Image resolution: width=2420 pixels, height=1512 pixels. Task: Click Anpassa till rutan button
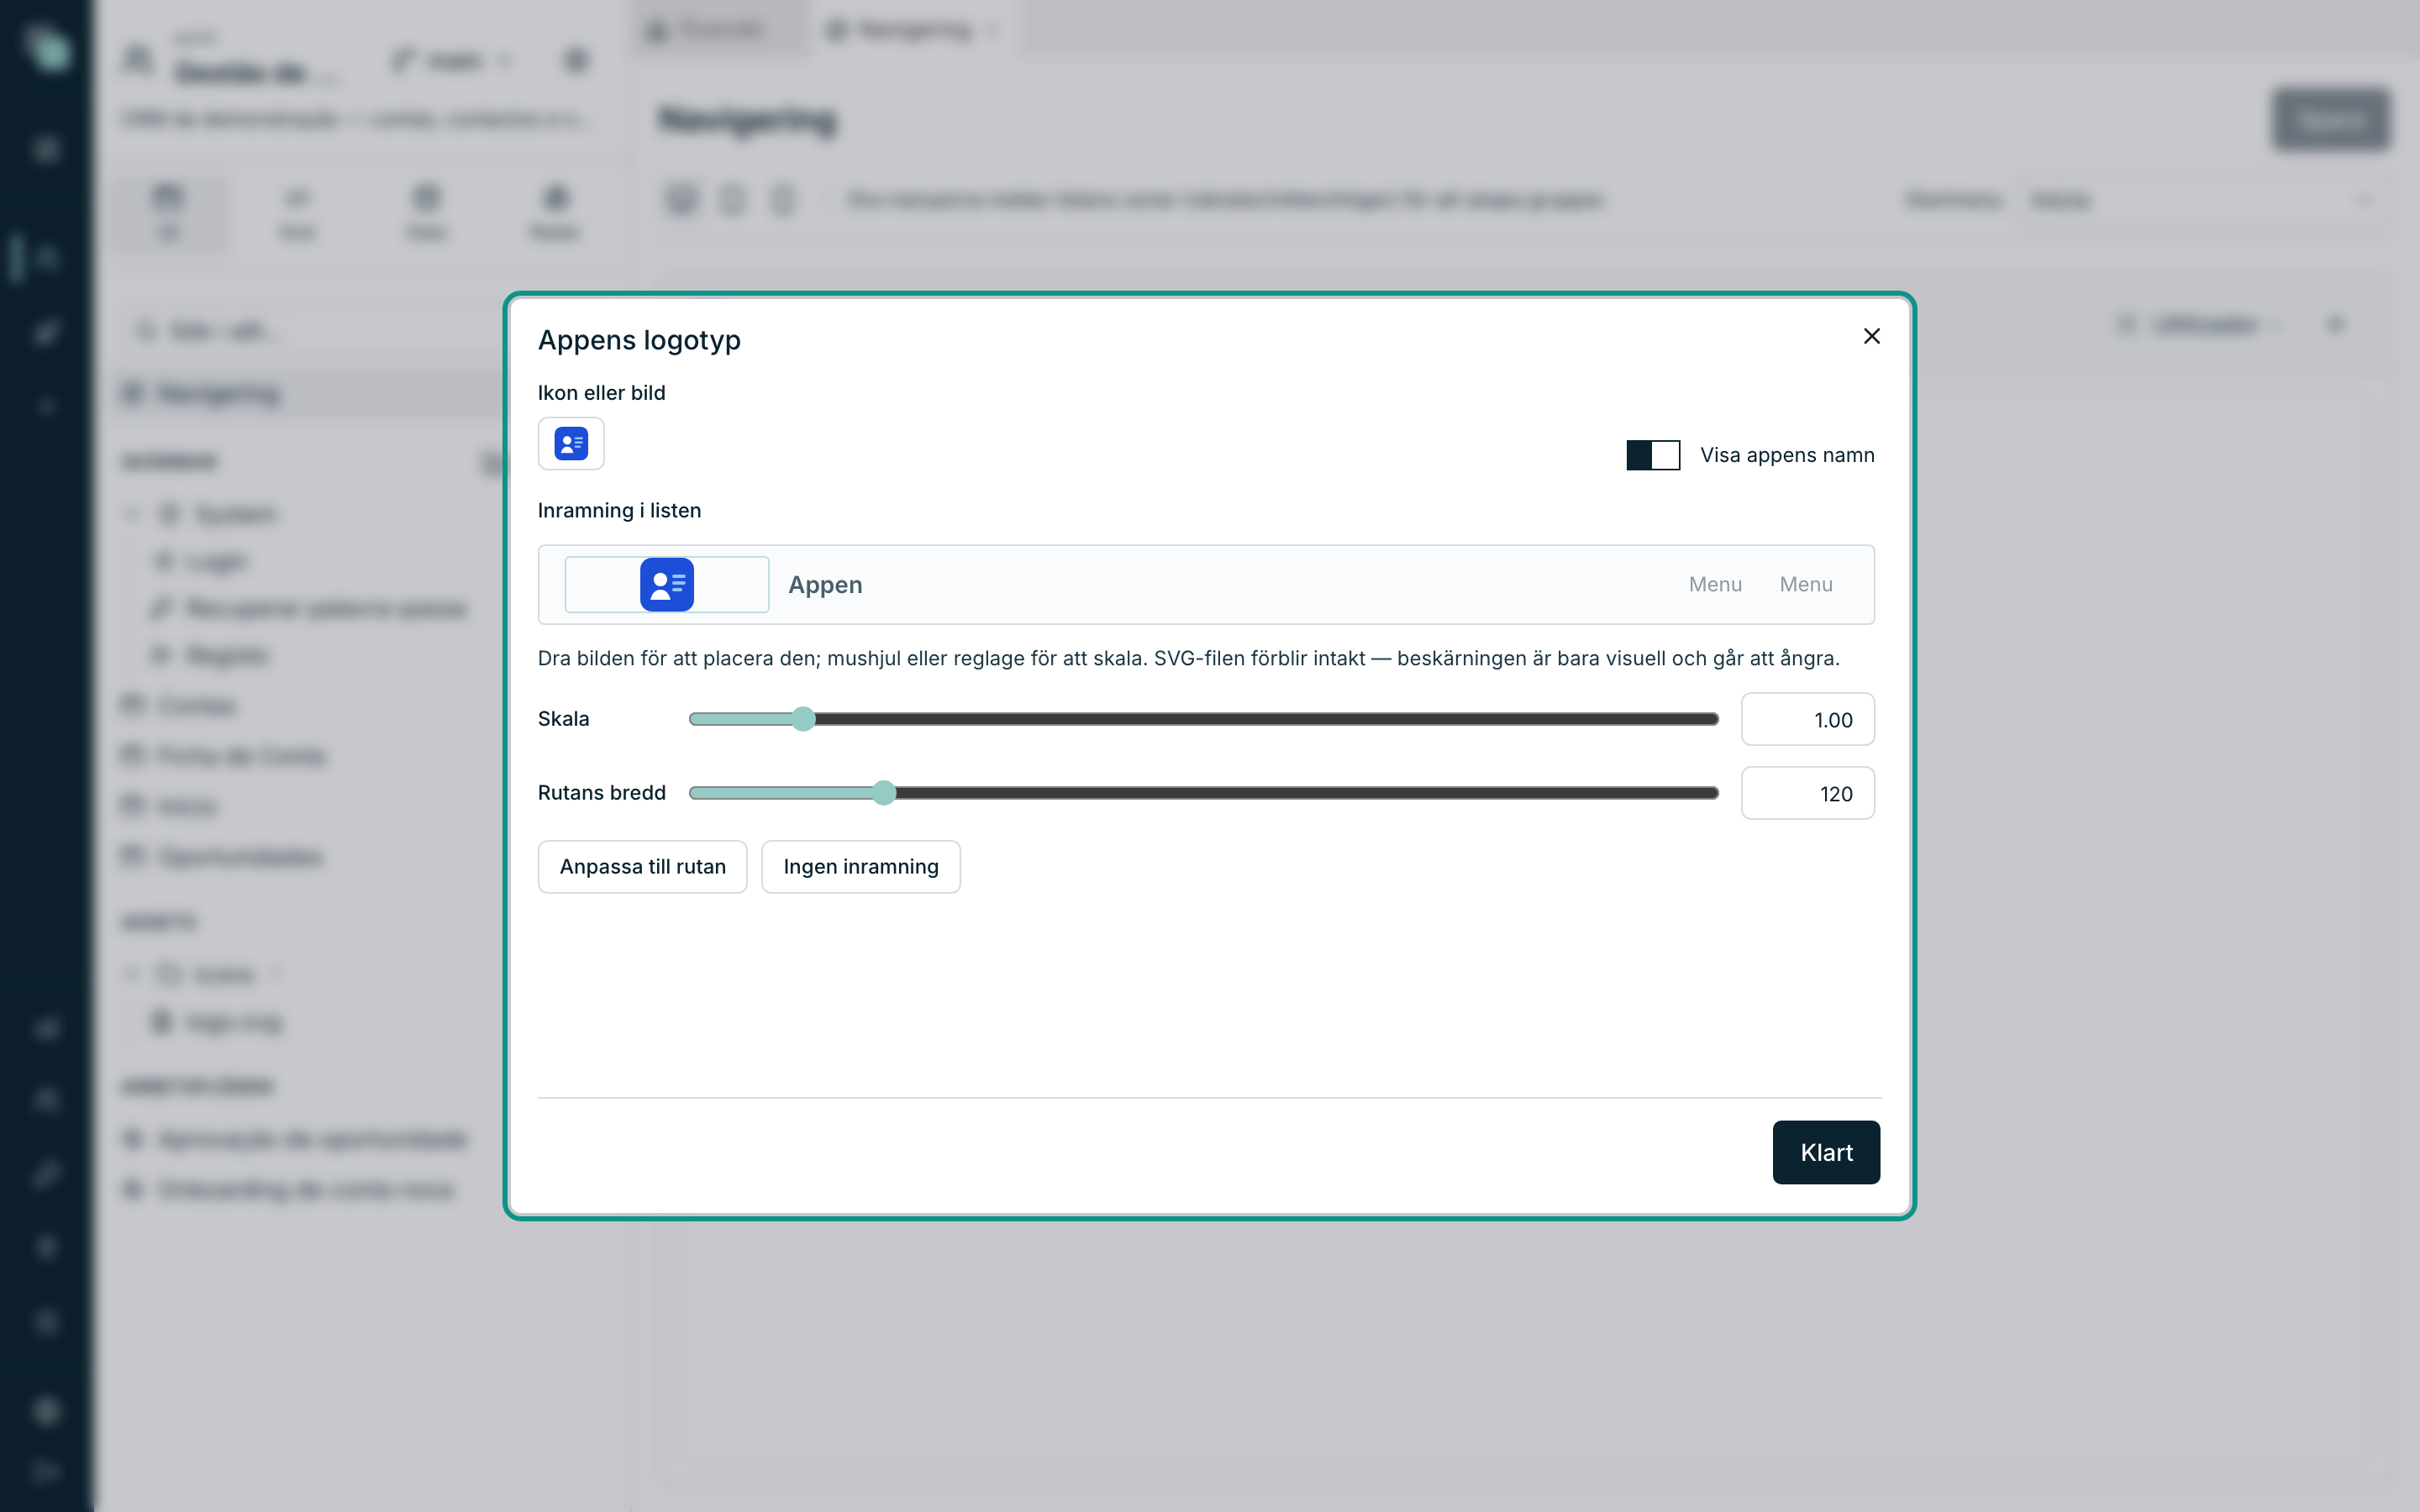click(642, 866)
